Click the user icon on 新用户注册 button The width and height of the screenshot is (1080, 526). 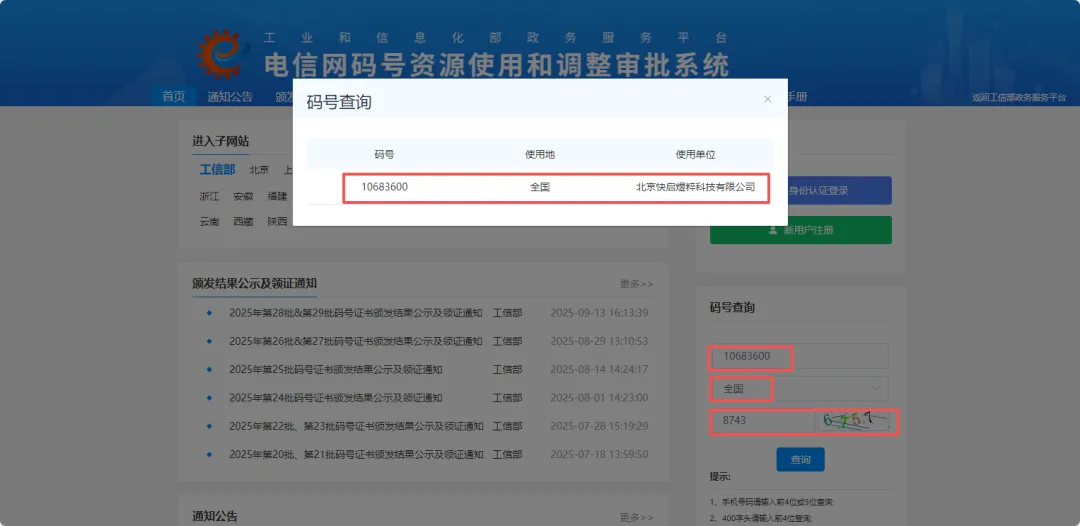tap(773, 230)
